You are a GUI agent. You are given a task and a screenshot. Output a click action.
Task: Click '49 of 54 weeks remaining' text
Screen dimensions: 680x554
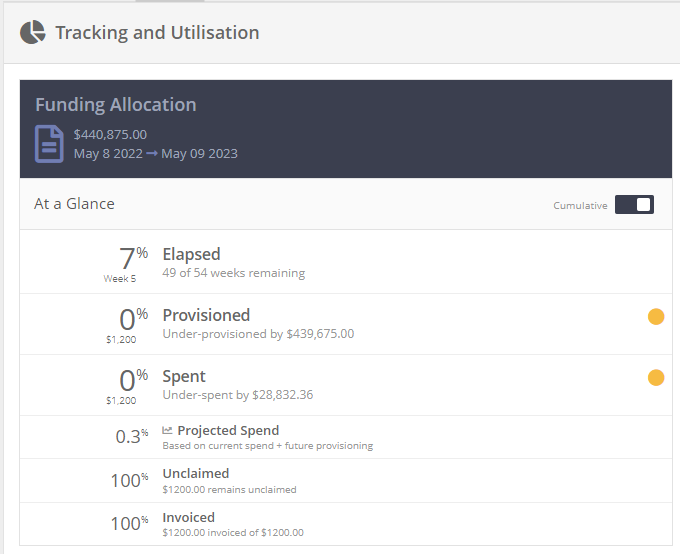[234, 273]
